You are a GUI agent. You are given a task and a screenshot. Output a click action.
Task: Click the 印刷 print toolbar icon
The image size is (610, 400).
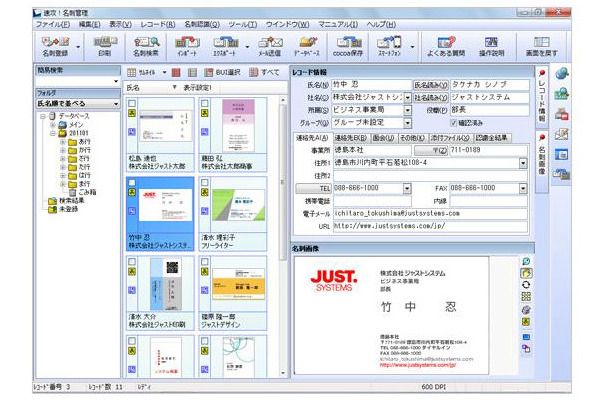point(104,47)
